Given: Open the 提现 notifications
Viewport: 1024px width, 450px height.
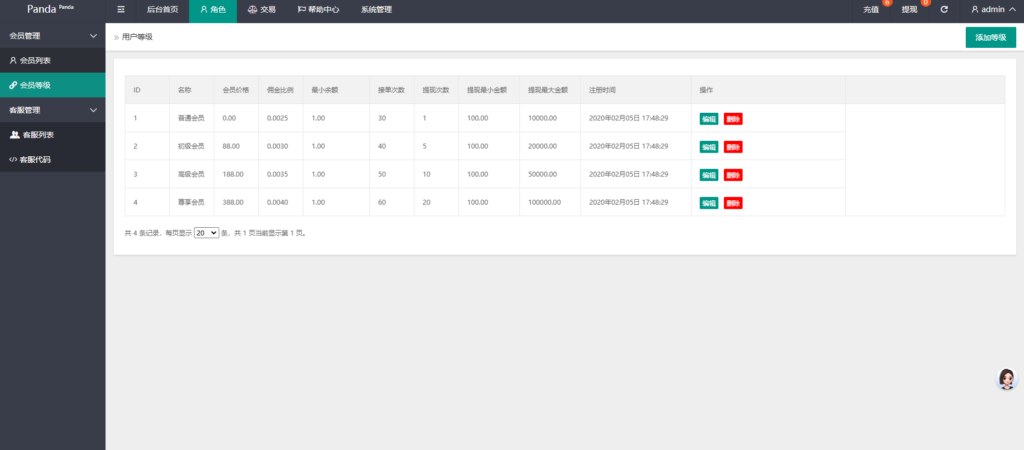Looking at the screenshot, I should (910, 10).
